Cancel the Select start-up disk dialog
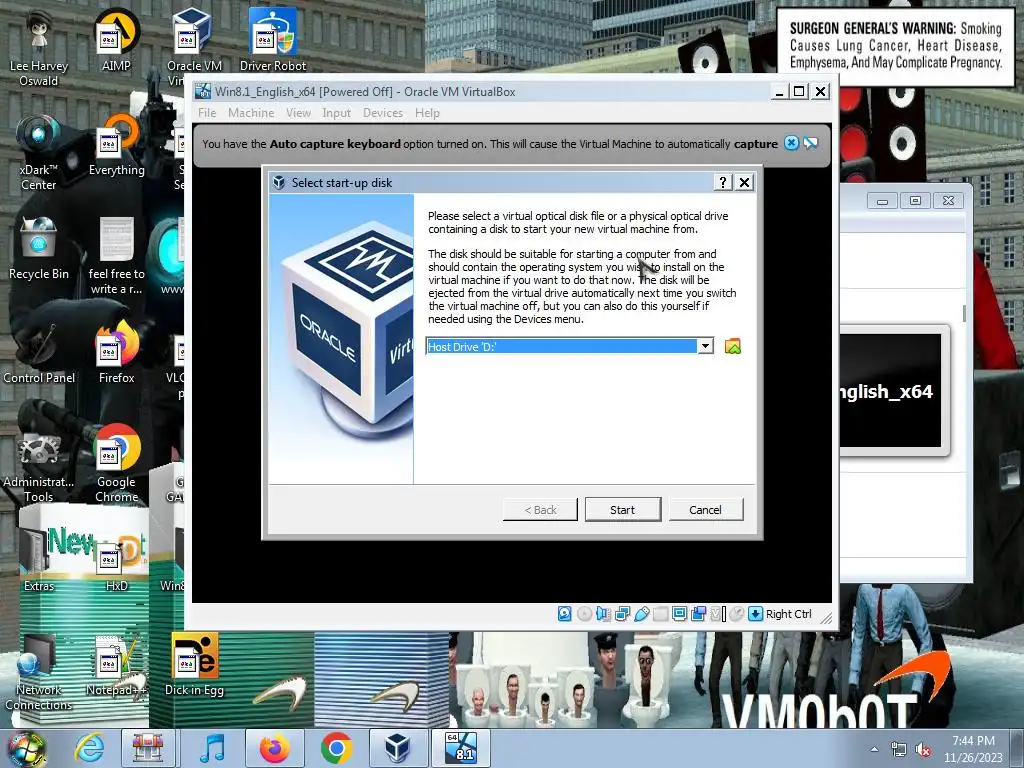This screenshot has width=1024, height=768. point(705,509)
